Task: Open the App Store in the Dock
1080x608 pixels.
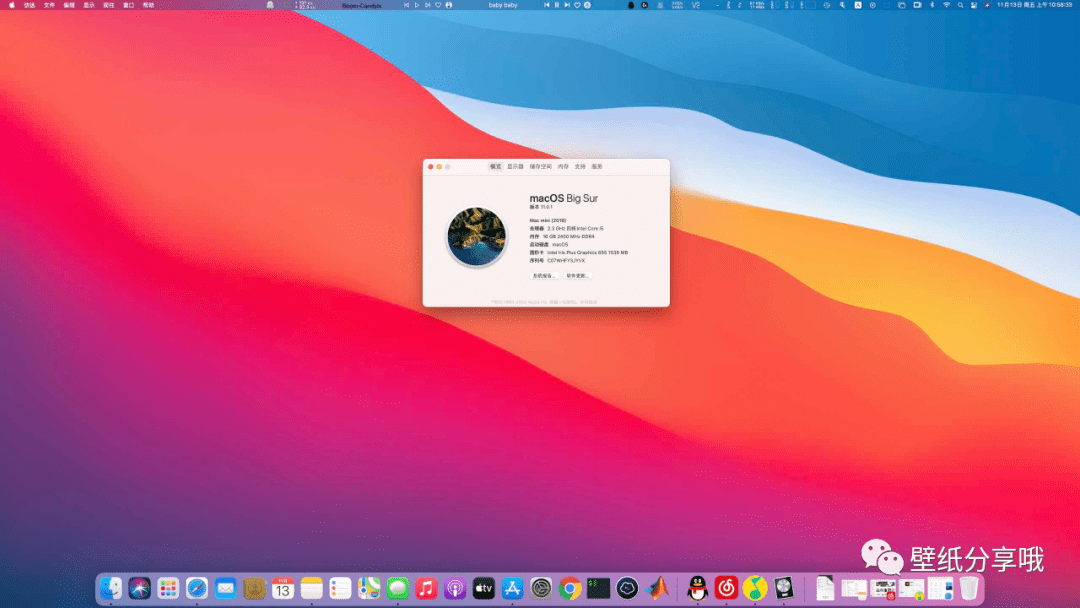Action: point(512,588)
